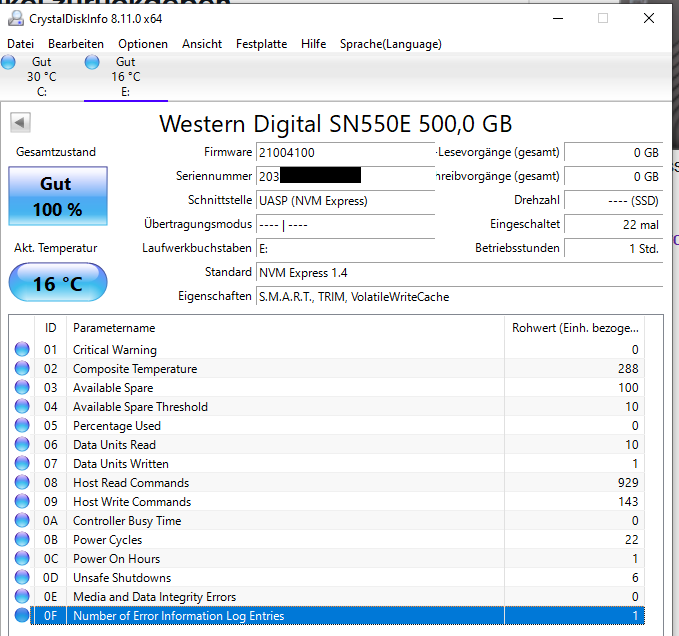
Task: Click the status orb for Power Cycles
Action: coord(22,539)
